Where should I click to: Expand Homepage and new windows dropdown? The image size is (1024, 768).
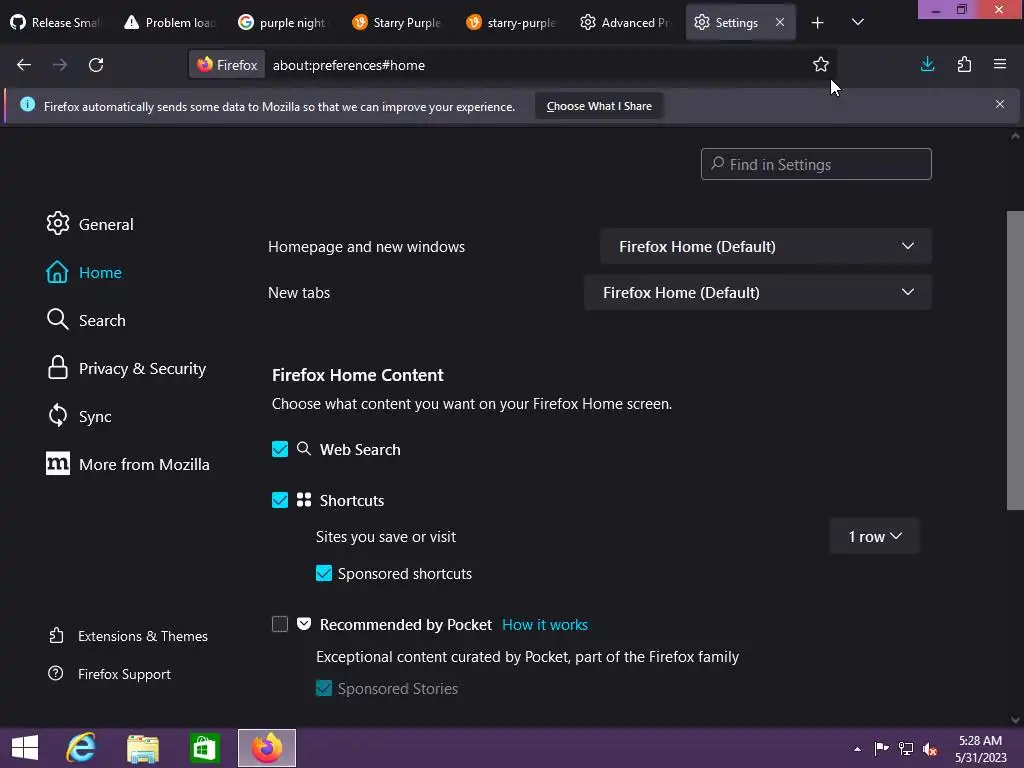point(765,246)
